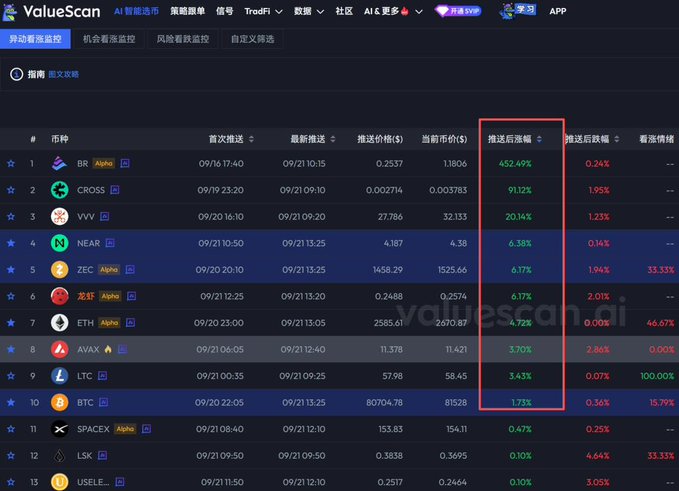Click the 100.00% sentiment in LTC row
The width and height of the screenshot is (679, 491).
657,376
